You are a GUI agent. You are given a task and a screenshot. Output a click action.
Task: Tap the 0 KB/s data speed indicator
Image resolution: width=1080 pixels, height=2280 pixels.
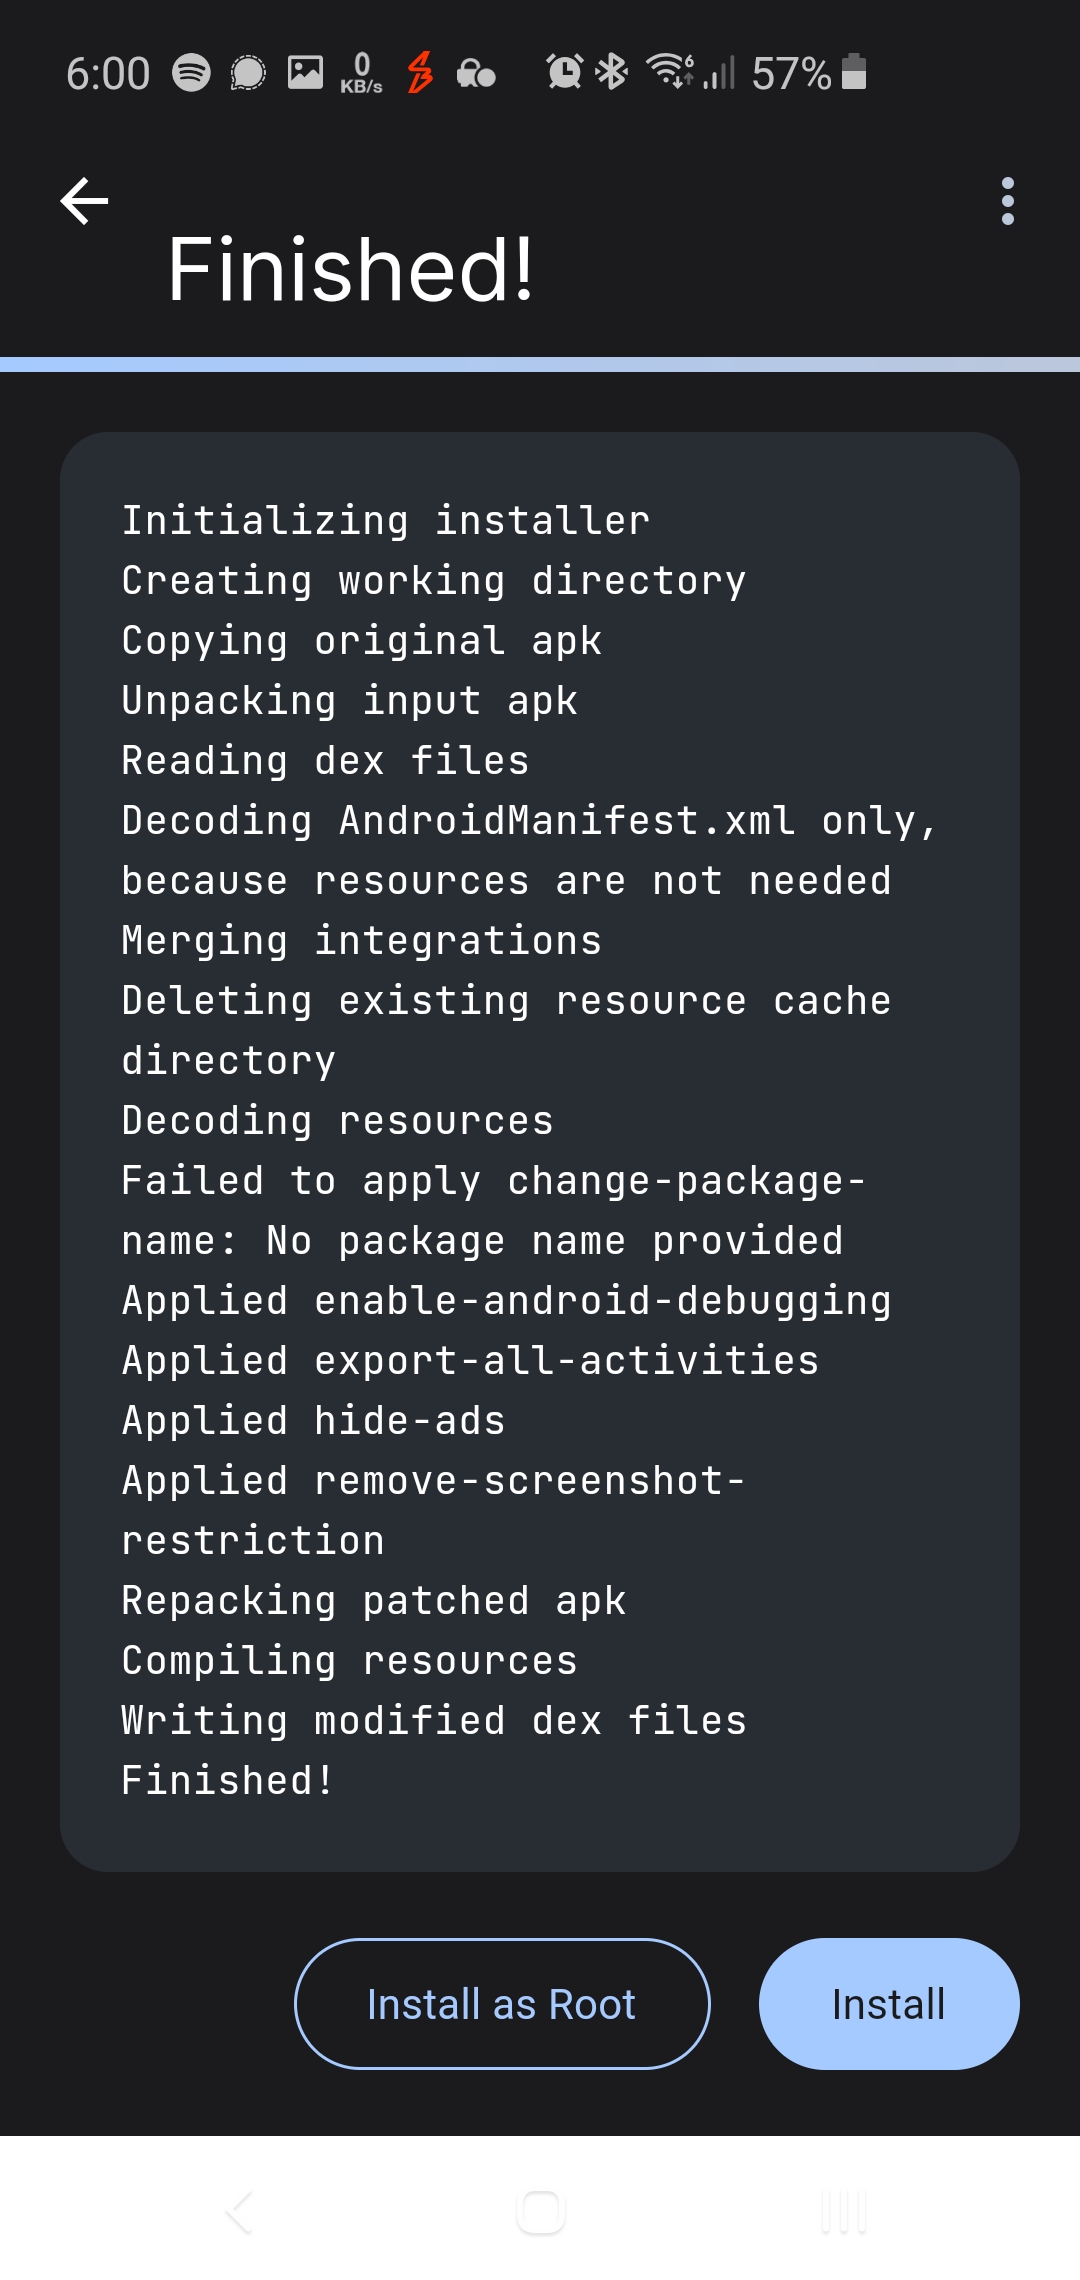tap(361, 71)
